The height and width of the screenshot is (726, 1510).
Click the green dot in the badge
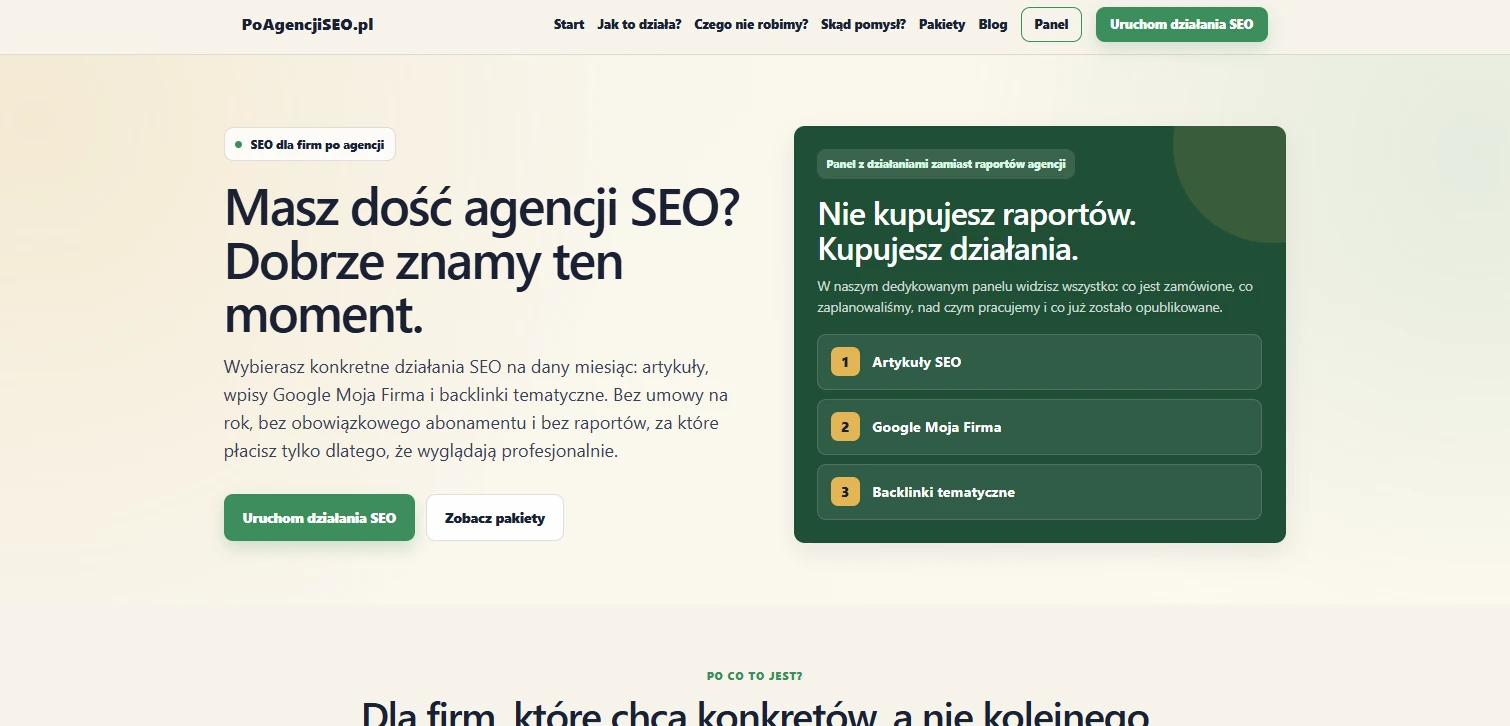[238, 145]
